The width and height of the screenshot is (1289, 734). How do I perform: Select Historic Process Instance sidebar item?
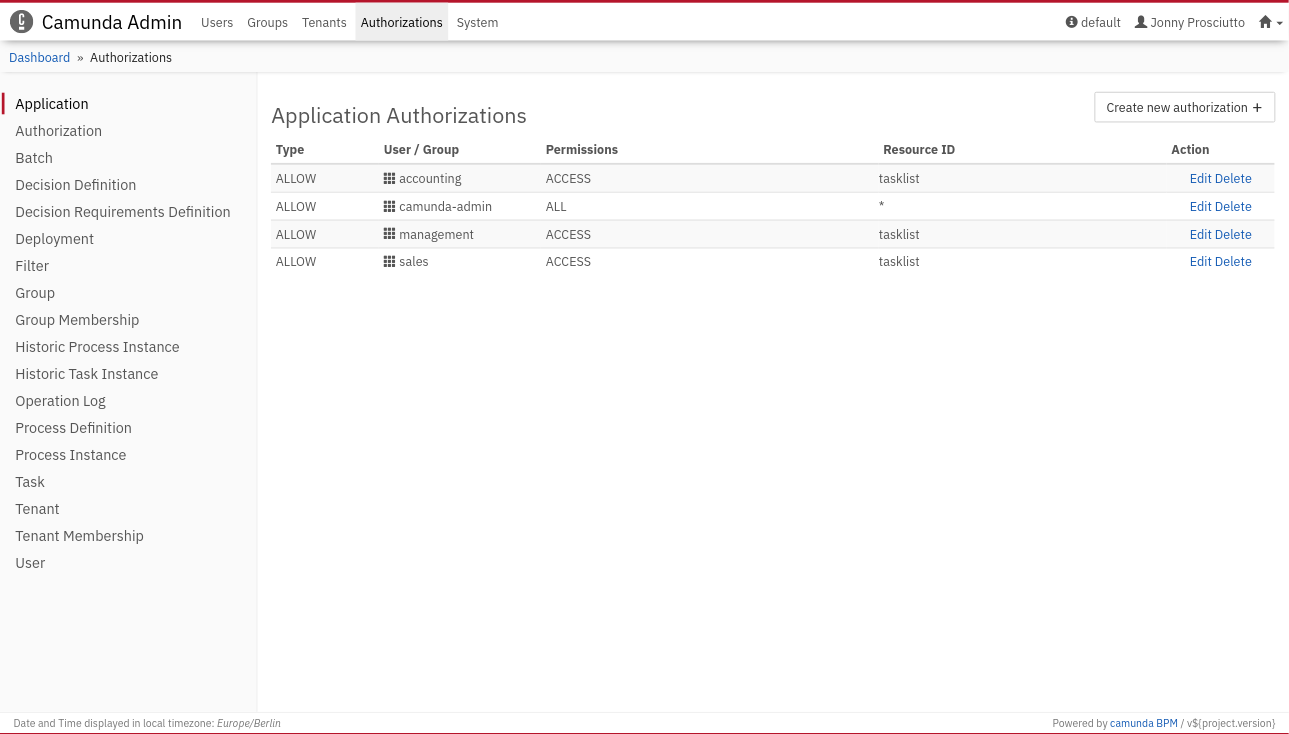97,347
